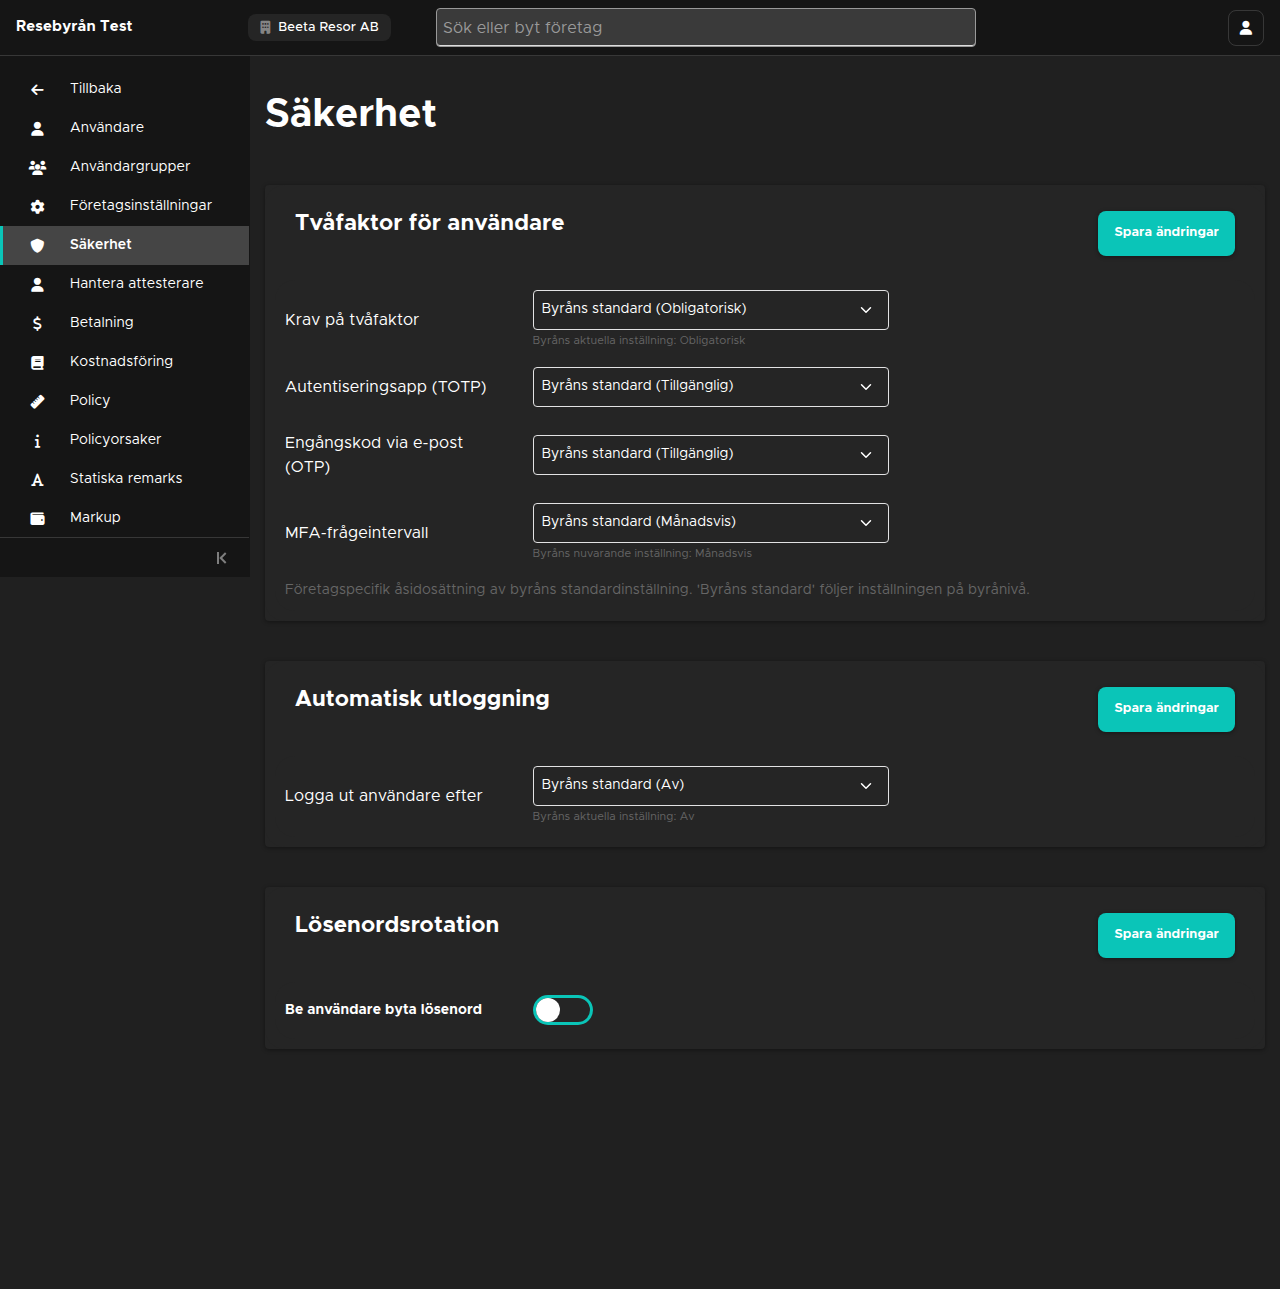
Task: Click the Företagspecifik åsidosättning description text
Action: tap(657, 589)
